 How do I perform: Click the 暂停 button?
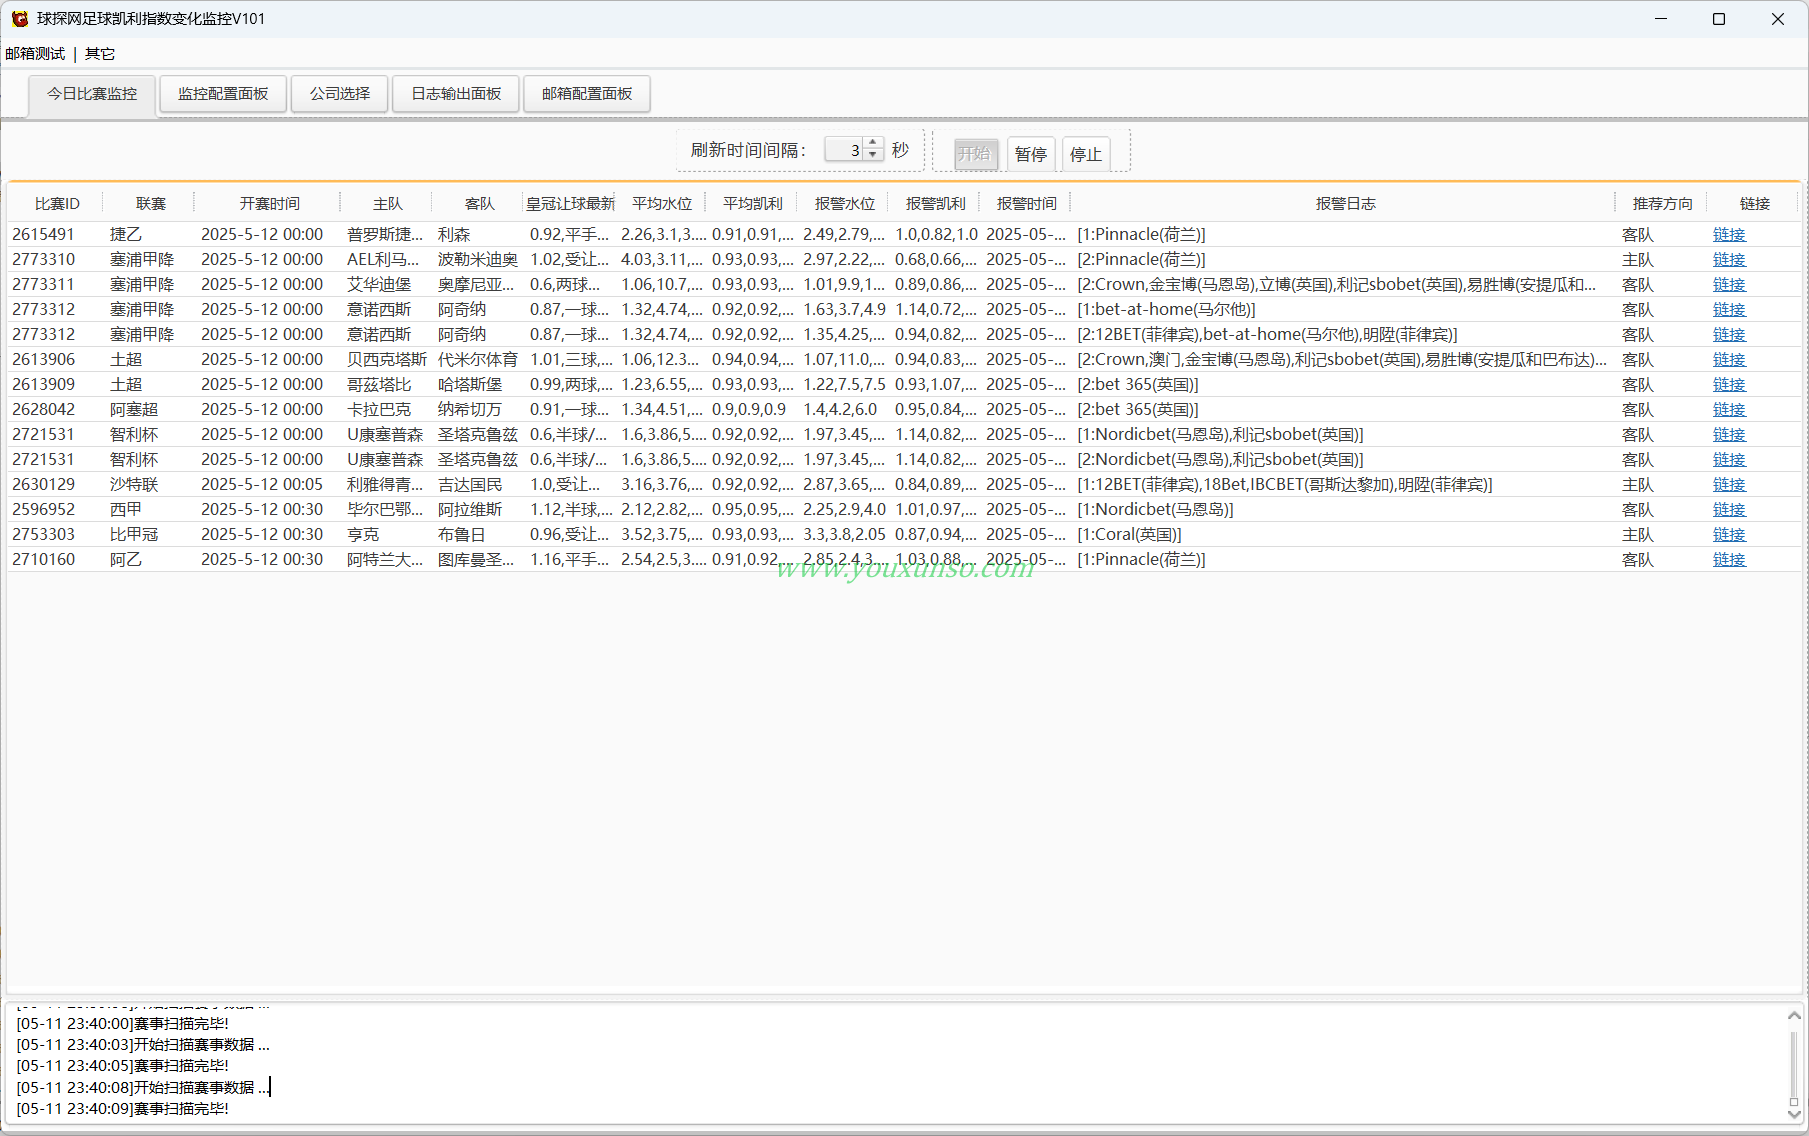point(1031,154)
